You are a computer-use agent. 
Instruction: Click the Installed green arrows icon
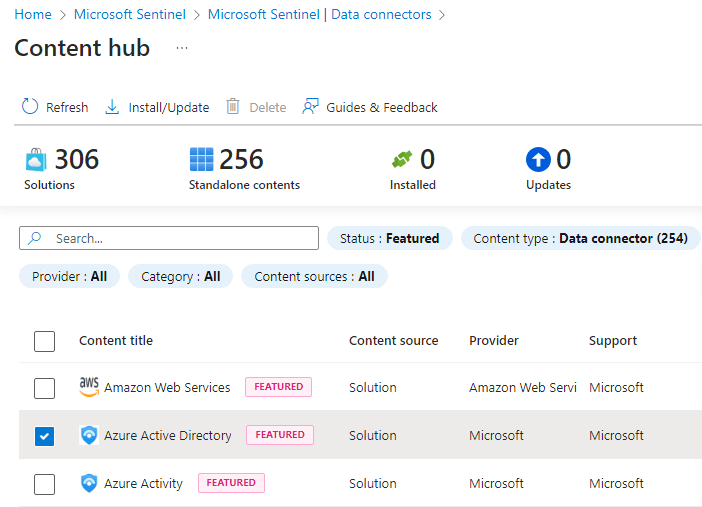coord(402,160)
